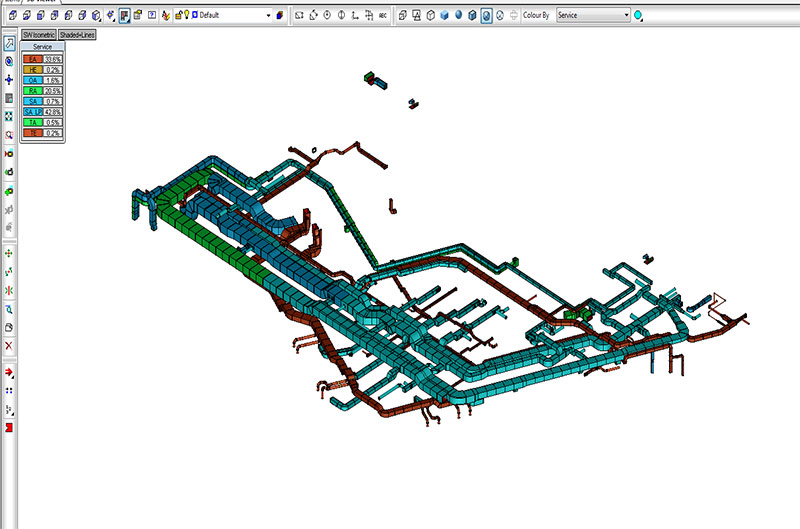The height and width of the screenshot is (529, 800).
Task: Select the blue sphere shading icon
Action: pyautogui.click(x=458, y=15)
